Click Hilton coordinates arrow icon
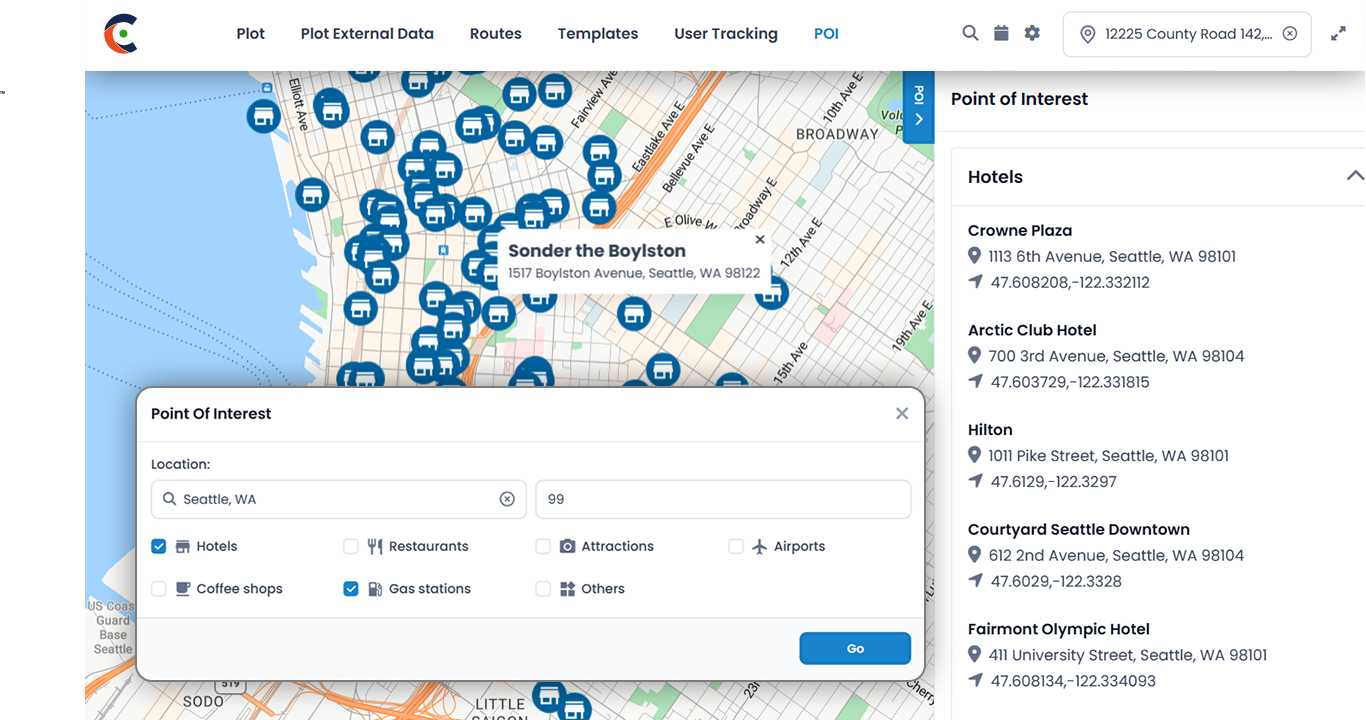Image resolution: width=1366 pixels, height=720 pixels. pyautogui.click(x=976, y=481)
